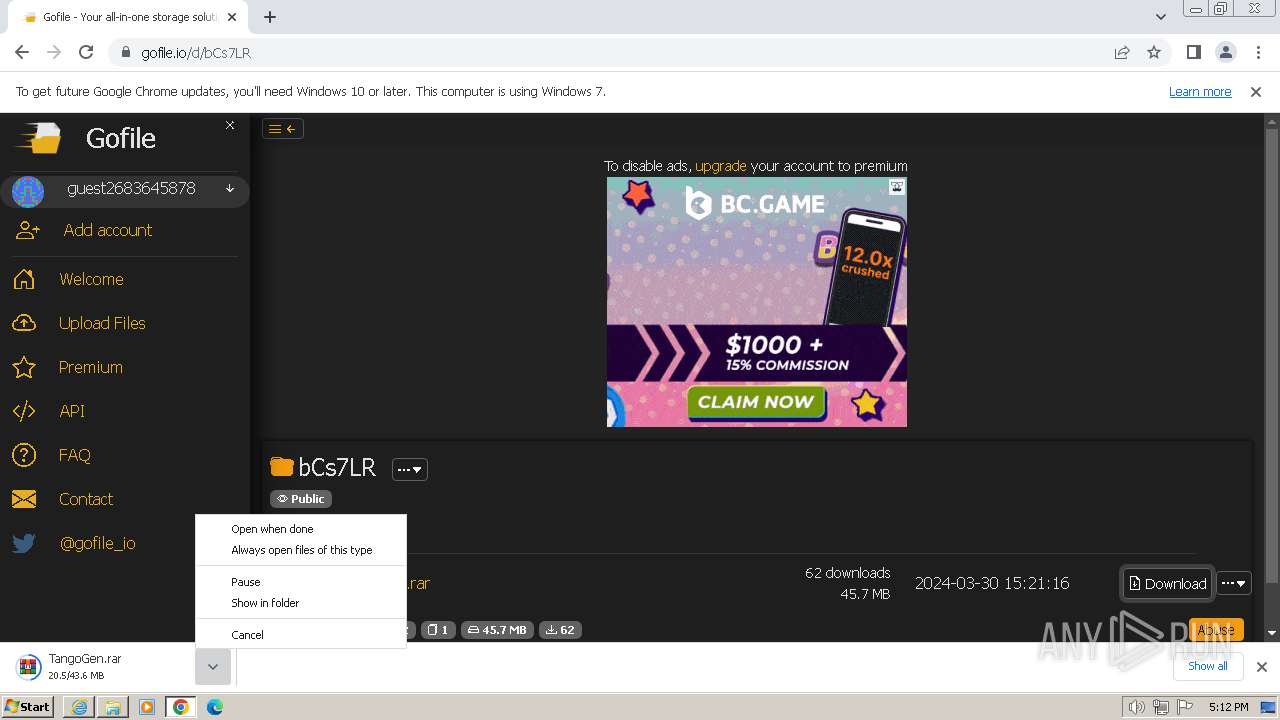
Task: Click the Windows Start button
Action: [28, 707]
